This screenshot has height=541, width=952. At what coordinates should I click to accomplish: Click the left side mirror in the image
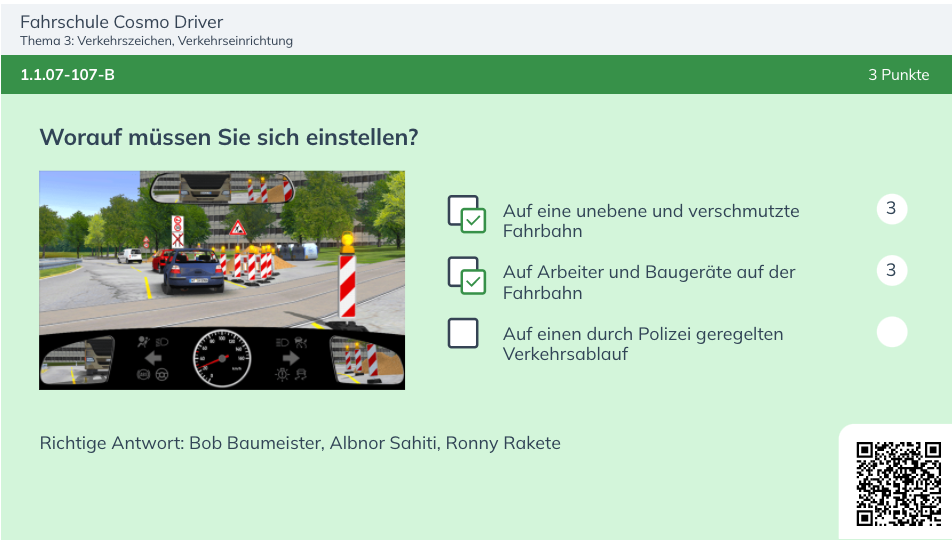point(77,361)
